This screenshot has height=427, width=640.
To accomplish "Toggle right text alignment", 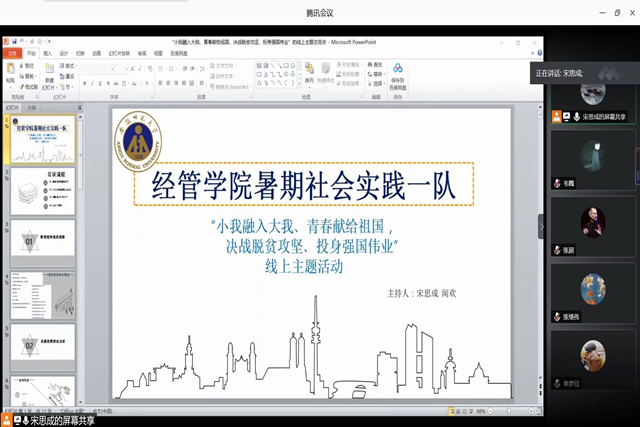I will tap(176, 83).
